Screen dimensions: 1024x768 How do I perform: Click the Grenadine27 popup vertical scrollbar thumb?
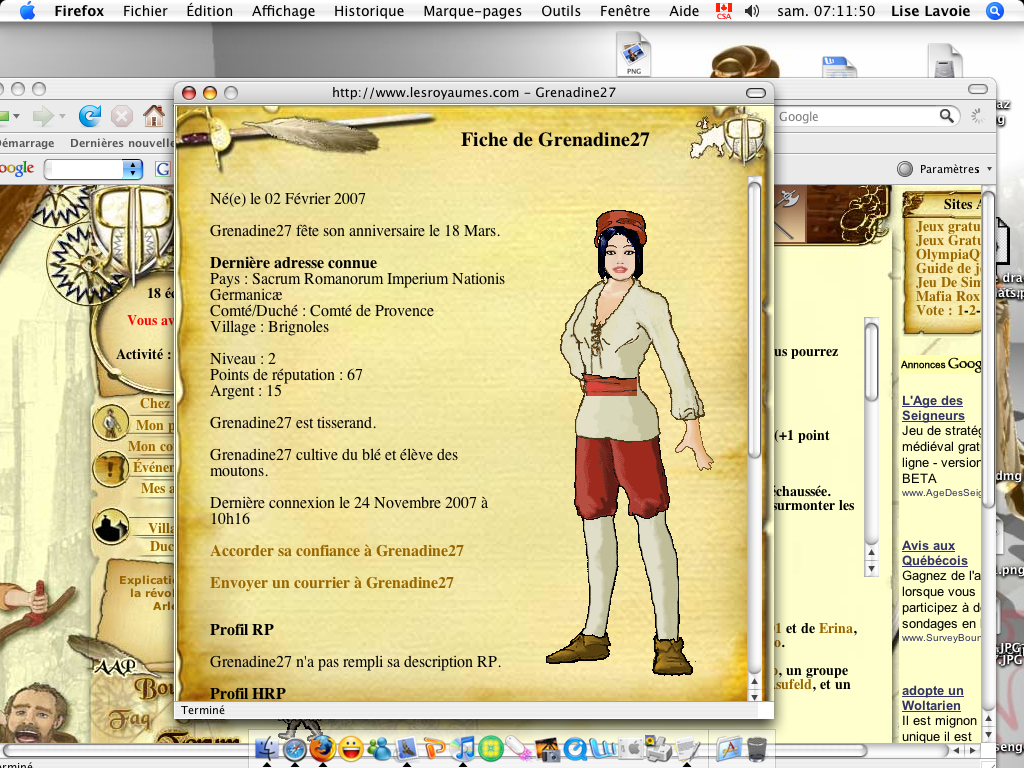point(754,320)
